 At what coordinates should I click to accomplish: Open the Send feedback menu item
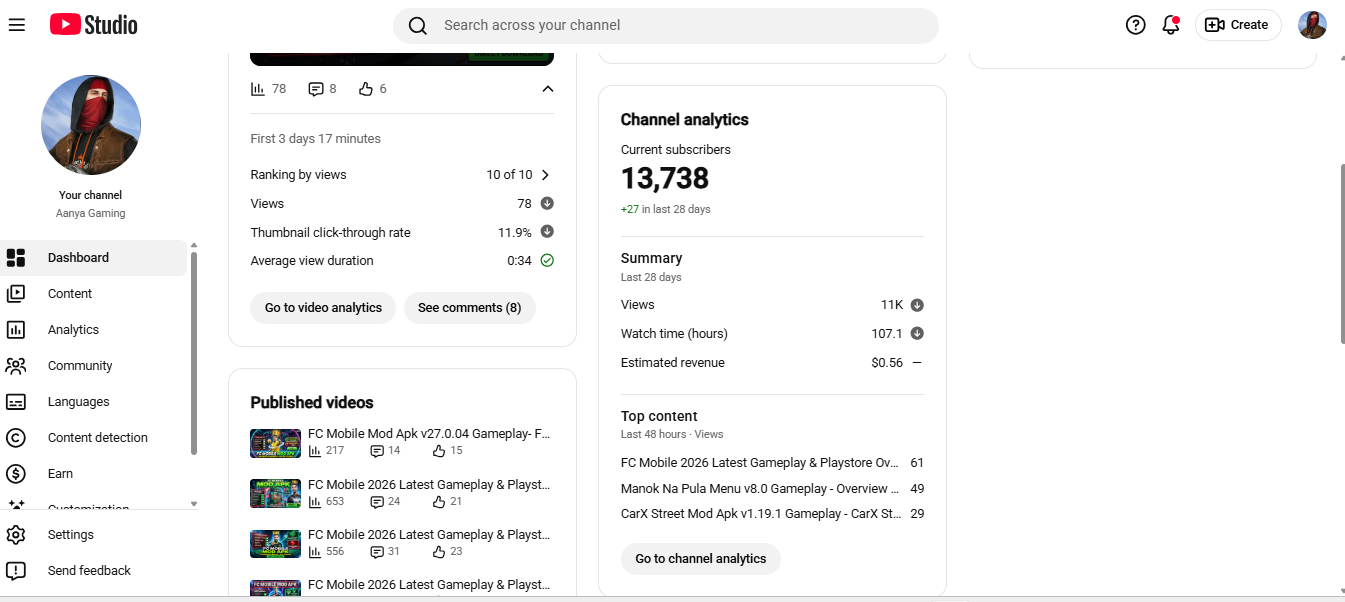pos(94,571)
